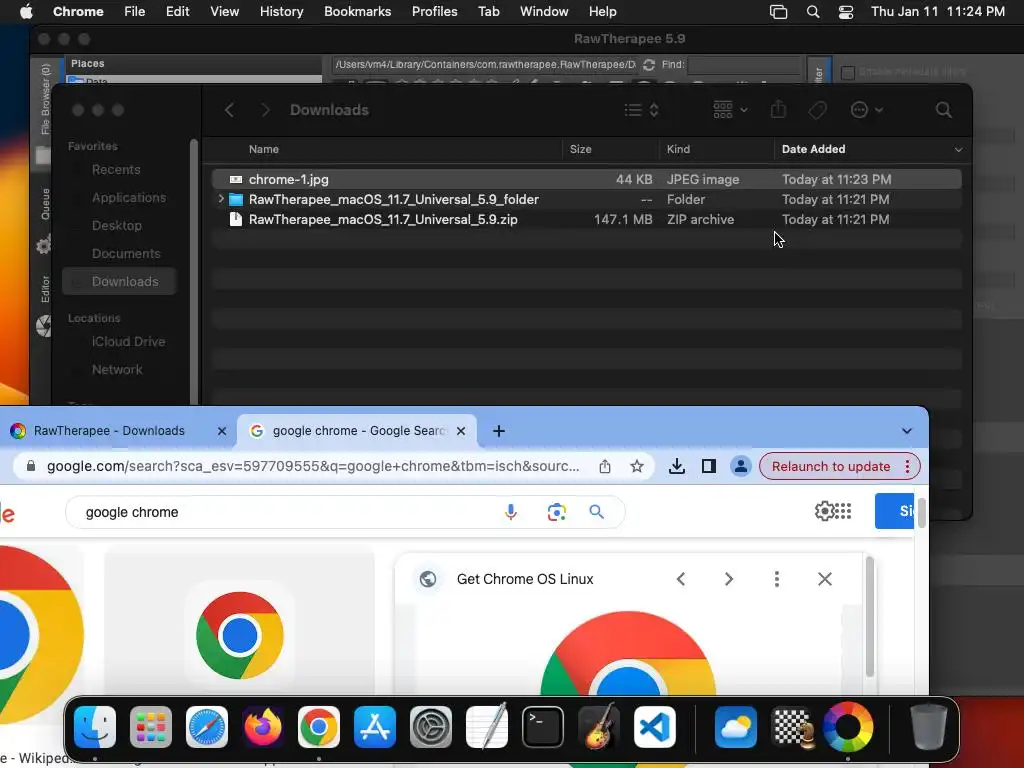Open the Bookmarks menu
Image resolution: width=1024 pixels, height=768 pixels.
(357, 12)
